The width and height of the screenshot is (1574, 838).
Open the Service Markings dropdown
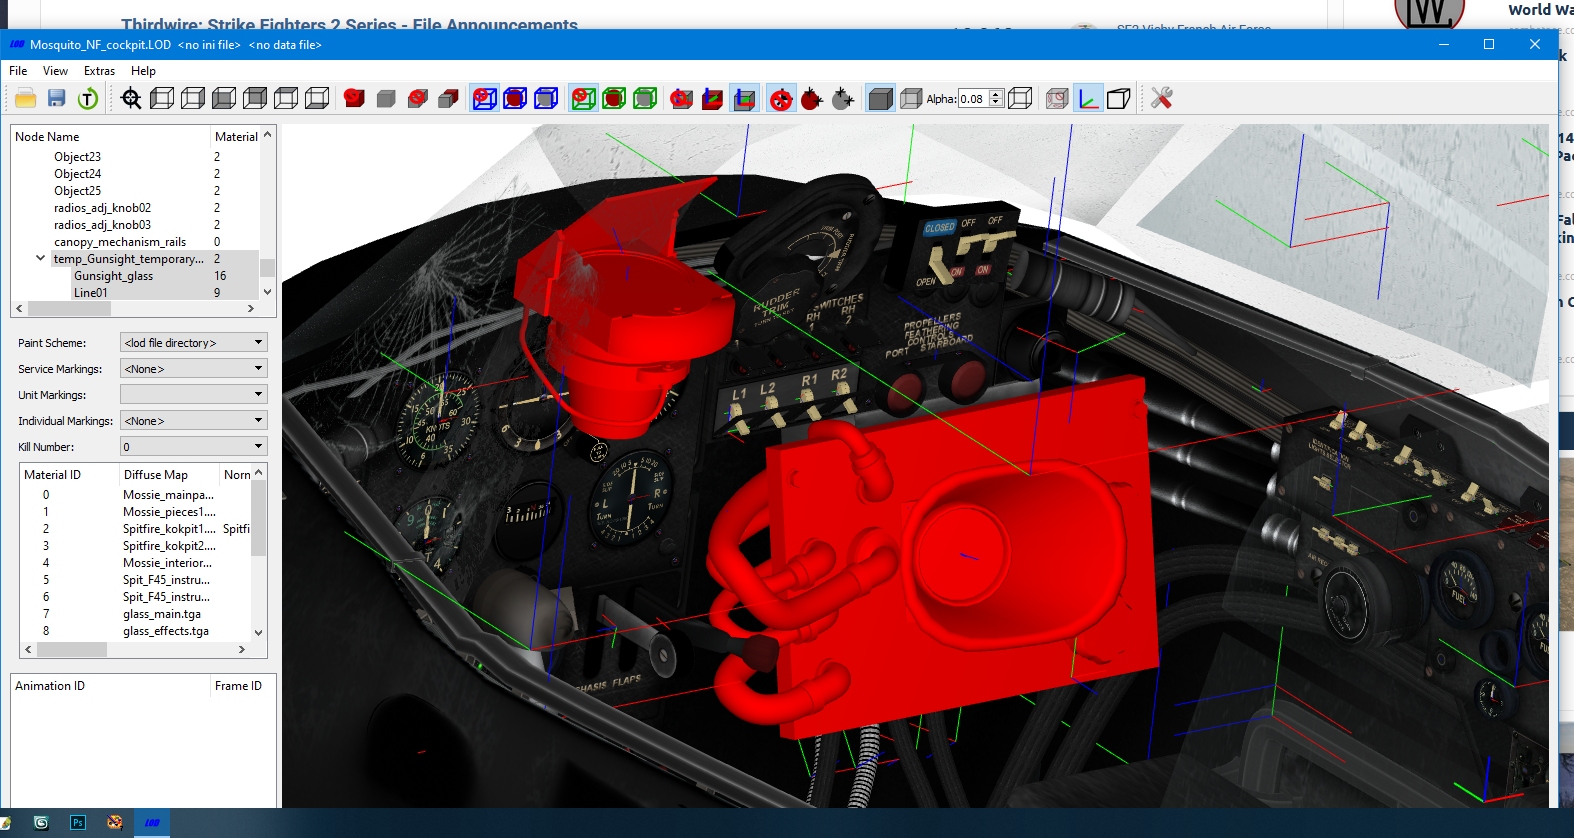pos(193,369)
